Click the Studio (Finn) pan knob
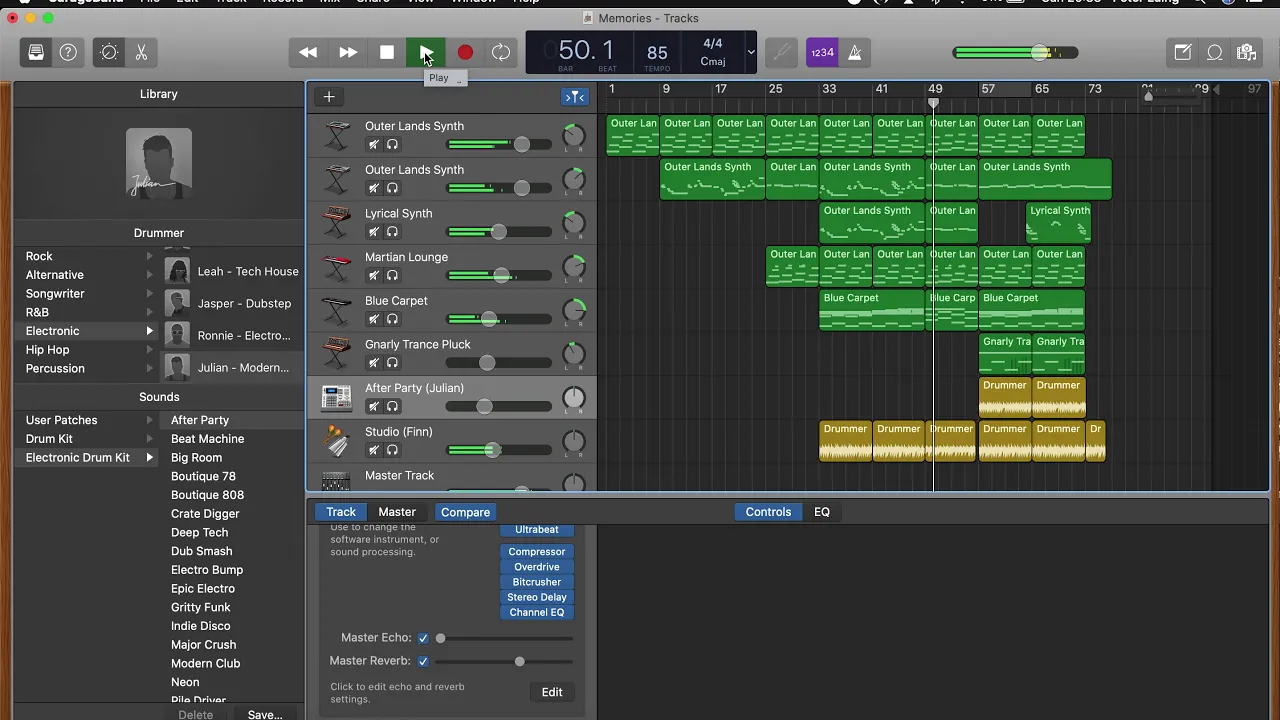The image size is (1280, 720). 574,441
